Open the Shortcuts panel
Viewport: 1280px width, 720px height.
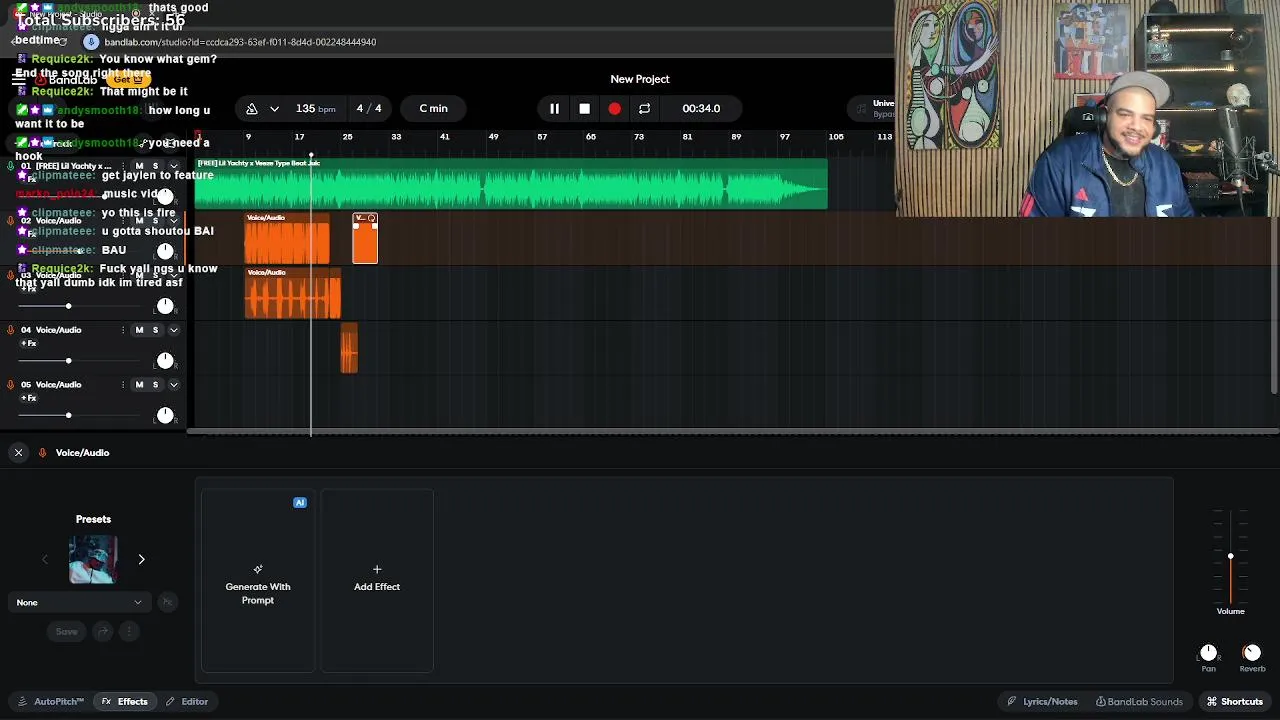click(1235, 702)
